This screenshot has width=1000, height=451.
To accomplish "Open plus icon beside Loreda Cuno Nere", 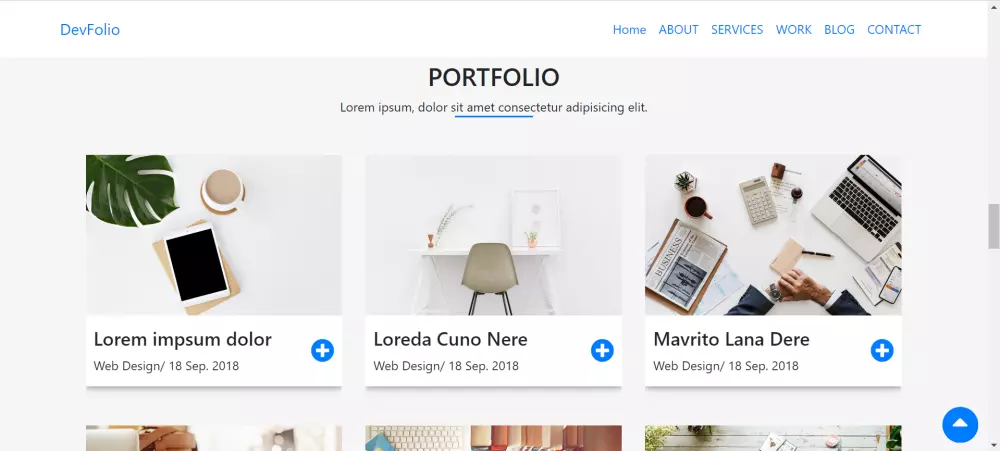I will (602, 350).
